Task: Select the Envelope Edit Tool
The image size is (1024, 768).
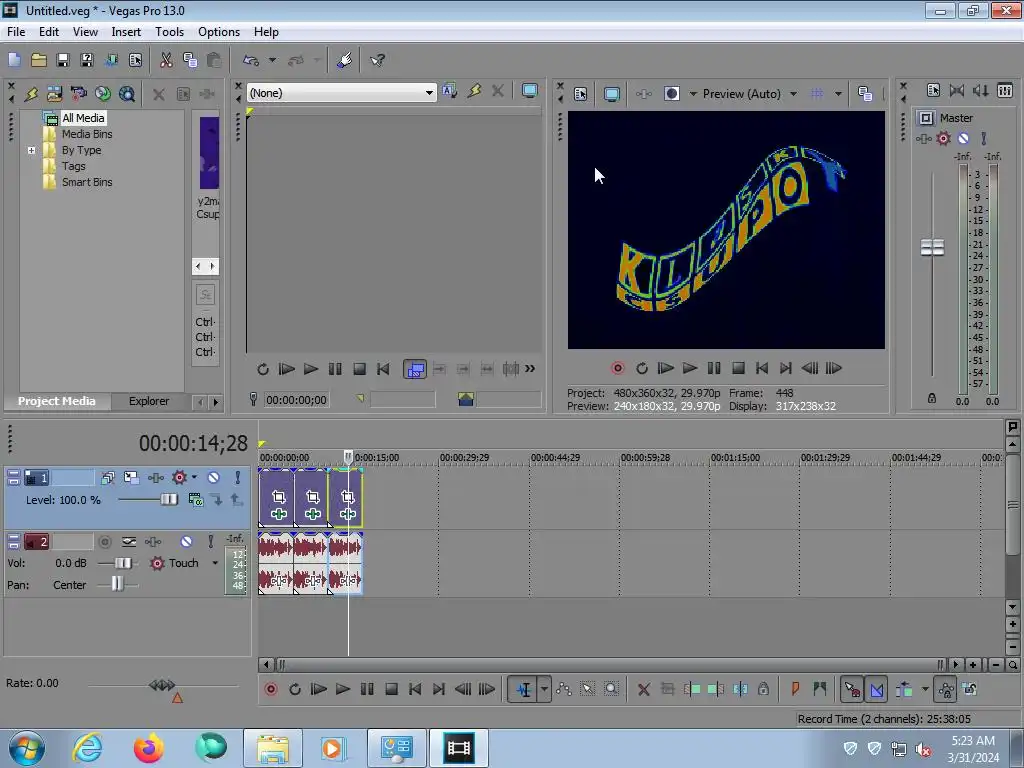Action: click(x=564, y=689)
